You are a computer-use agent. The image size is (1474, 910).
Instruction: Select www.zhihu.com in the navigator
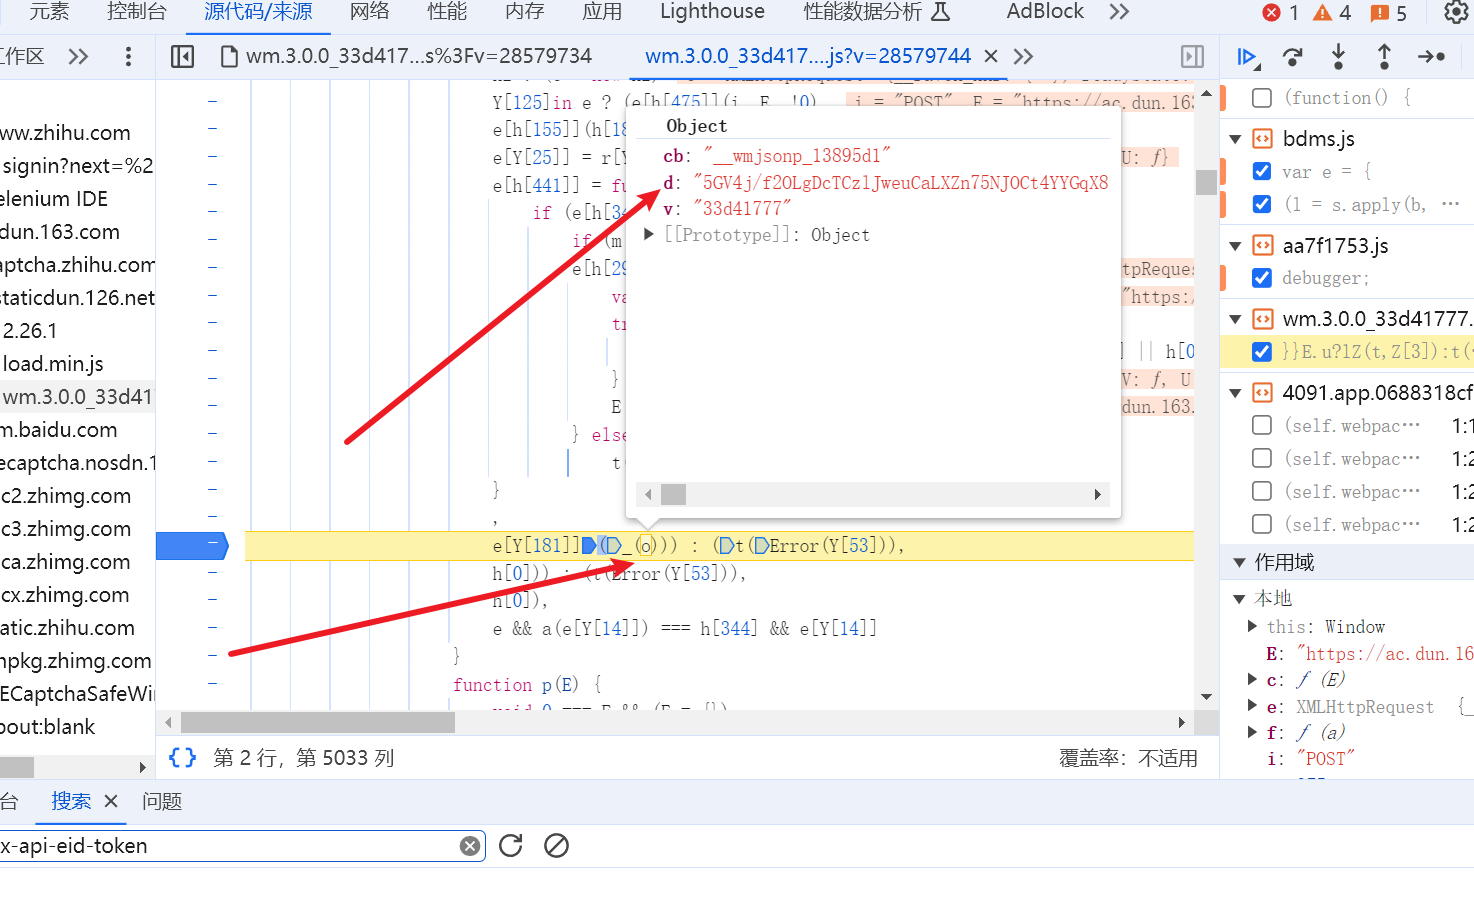point(65,133)
